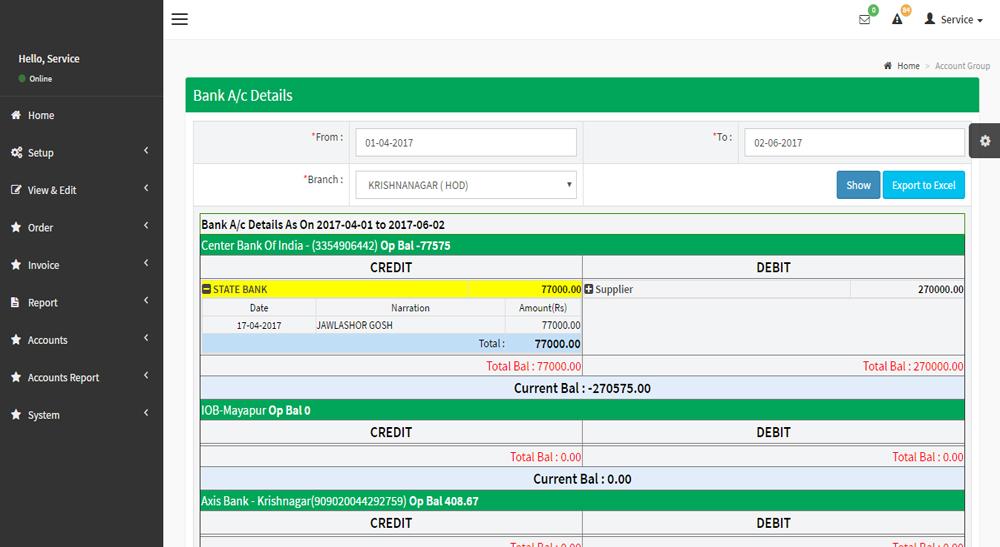Click the user avatar icon beside Service
The image size is (1000, 547).
[930, 18]
